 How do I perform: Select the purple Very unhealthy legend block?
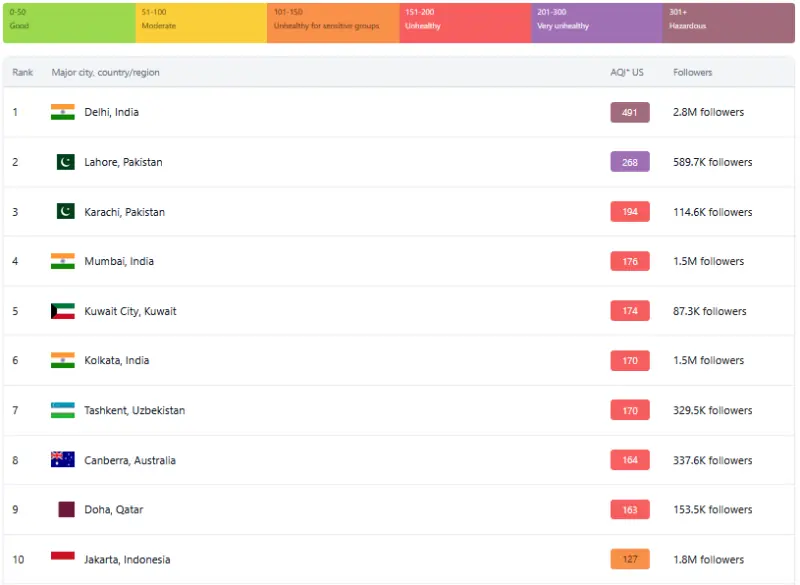tap(596, 22)
